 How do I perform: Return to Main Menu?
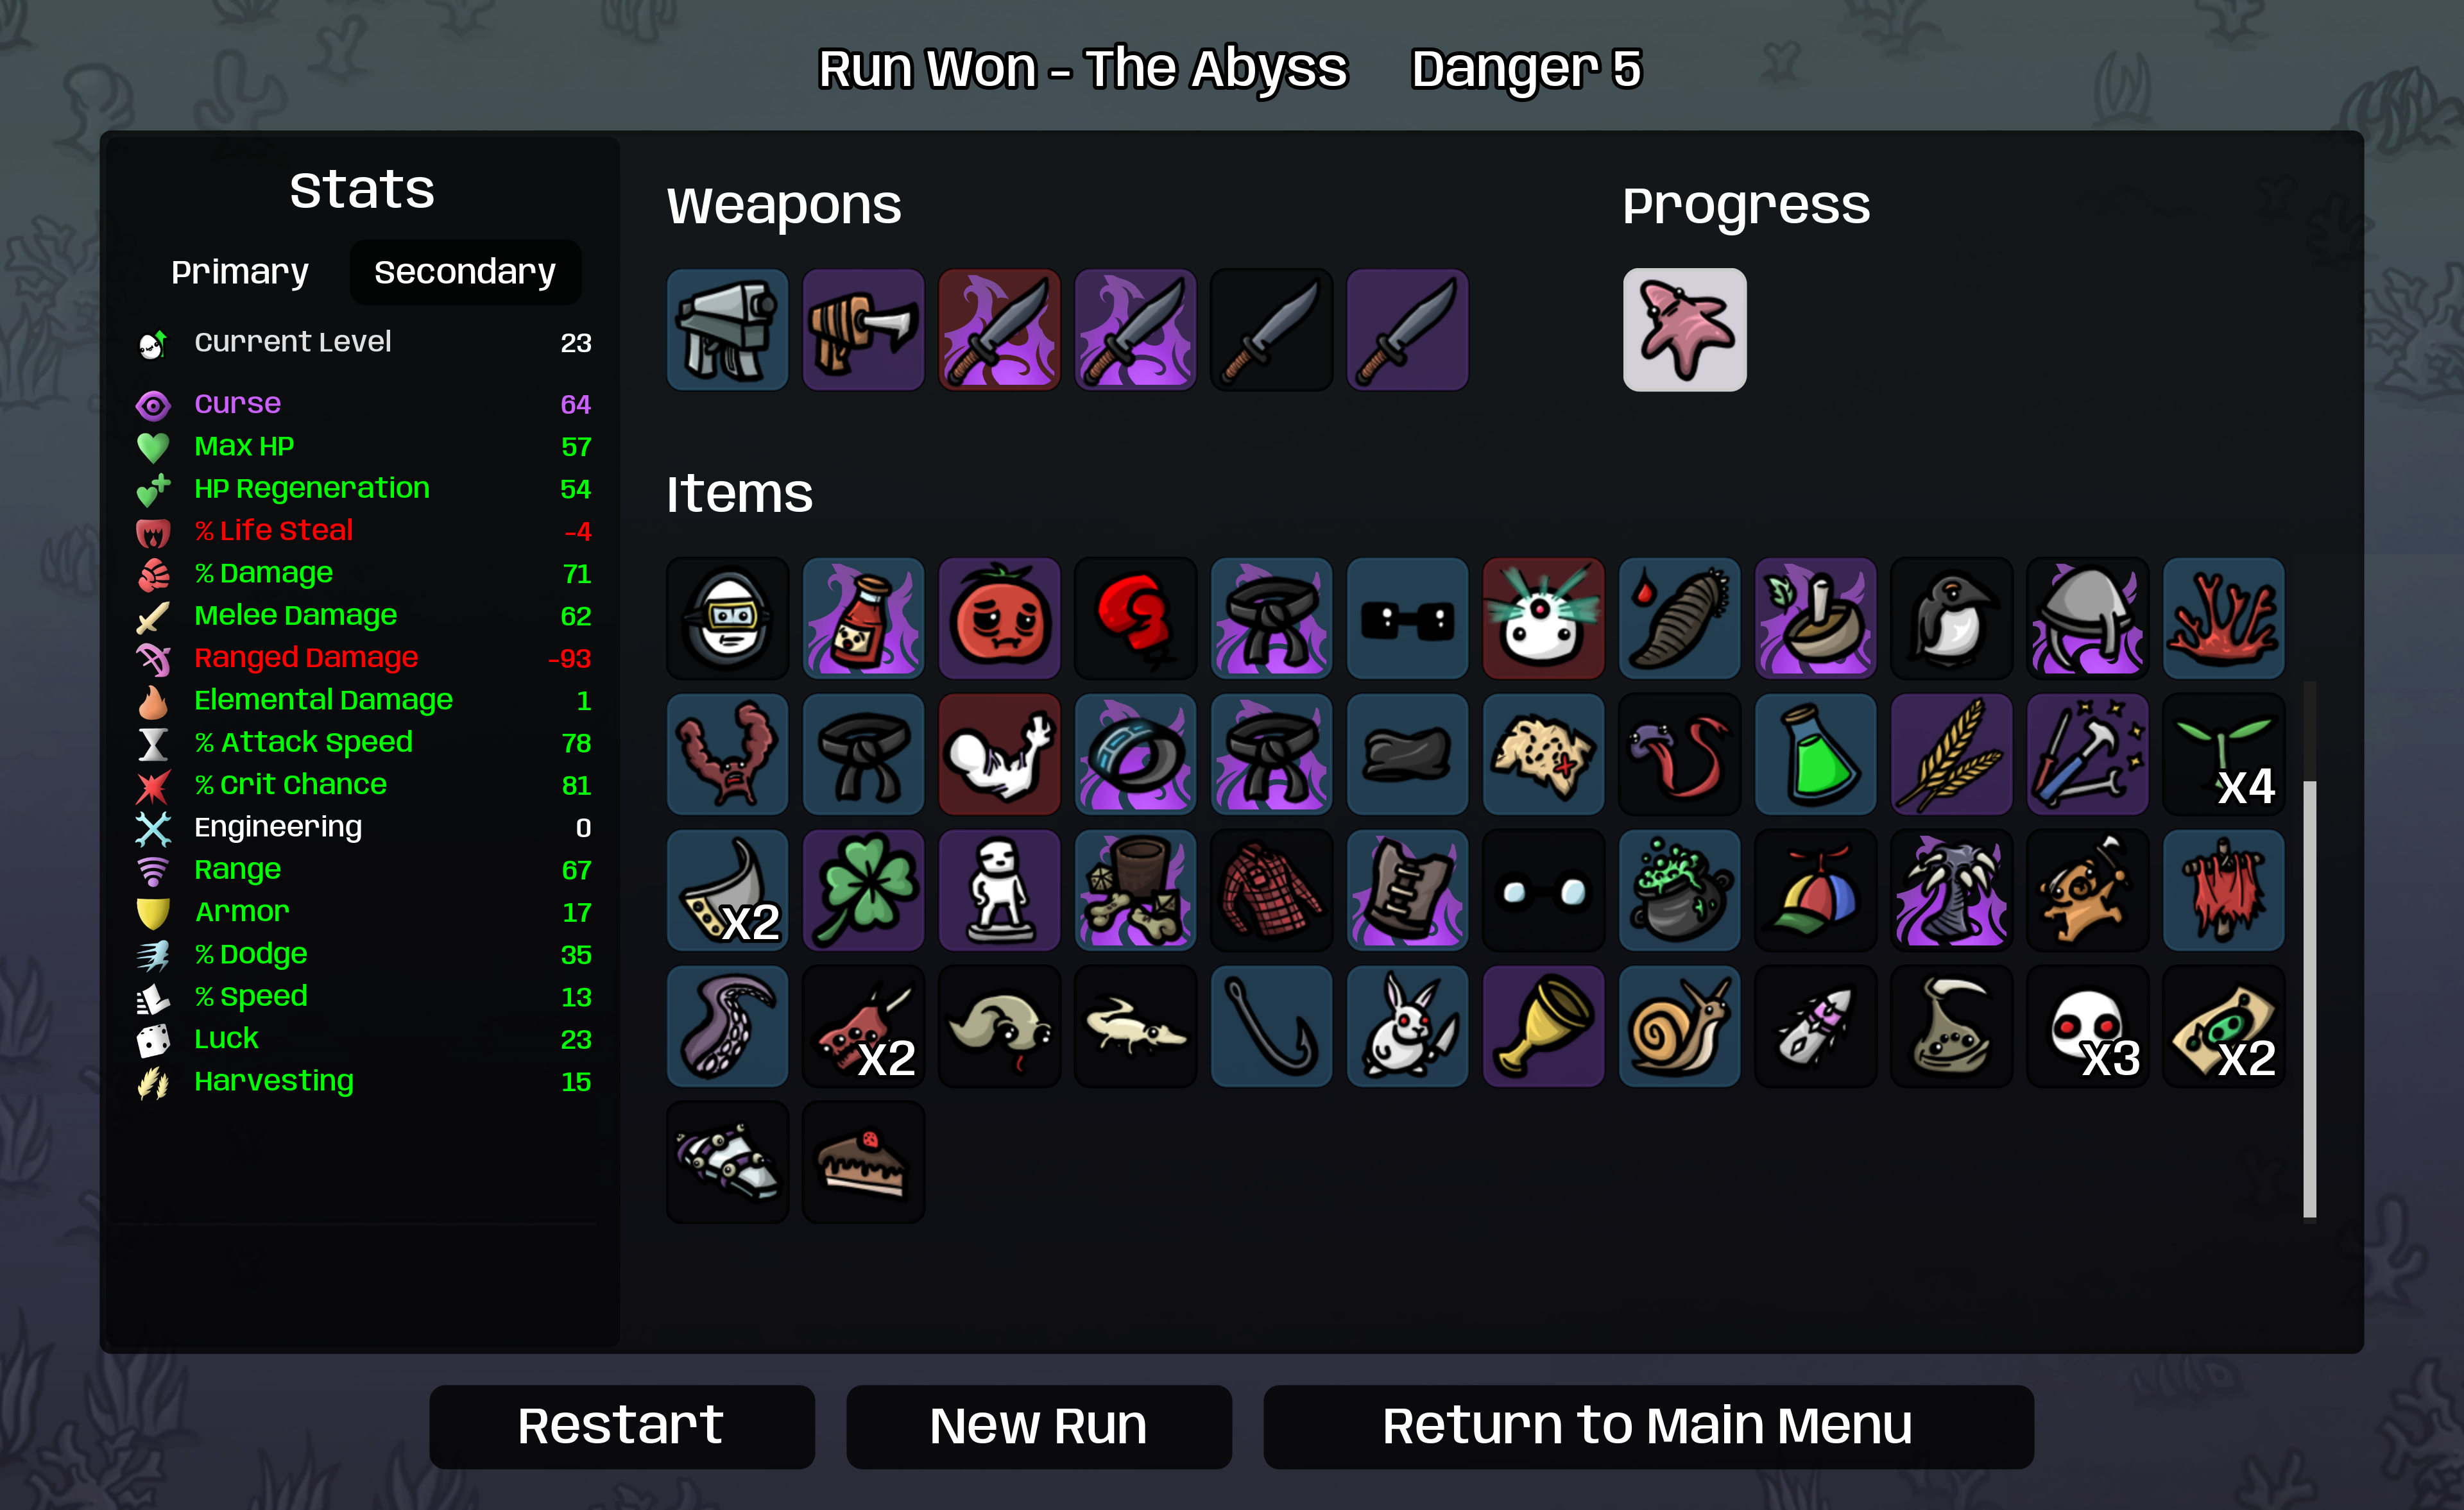(1647, 1426)
